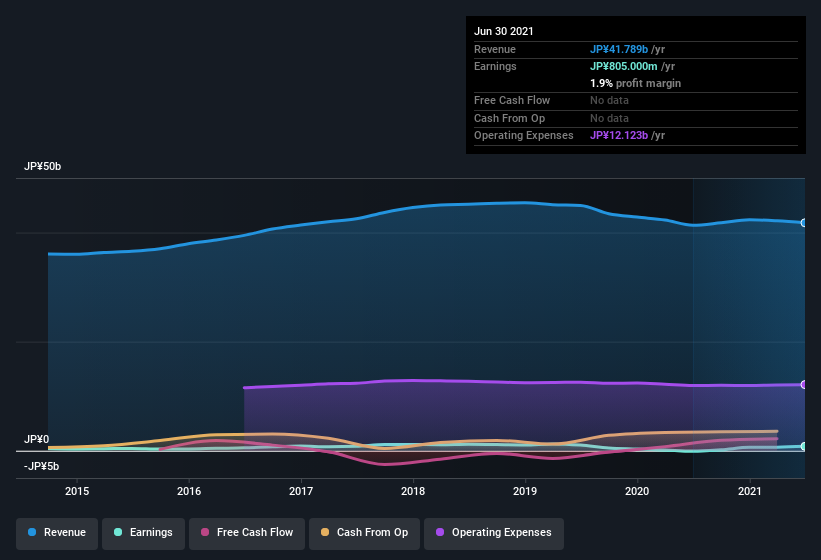The image size is (821, 560).
Task: Click the JP¥50b y-axis label
Action: (x=42, y=166)
